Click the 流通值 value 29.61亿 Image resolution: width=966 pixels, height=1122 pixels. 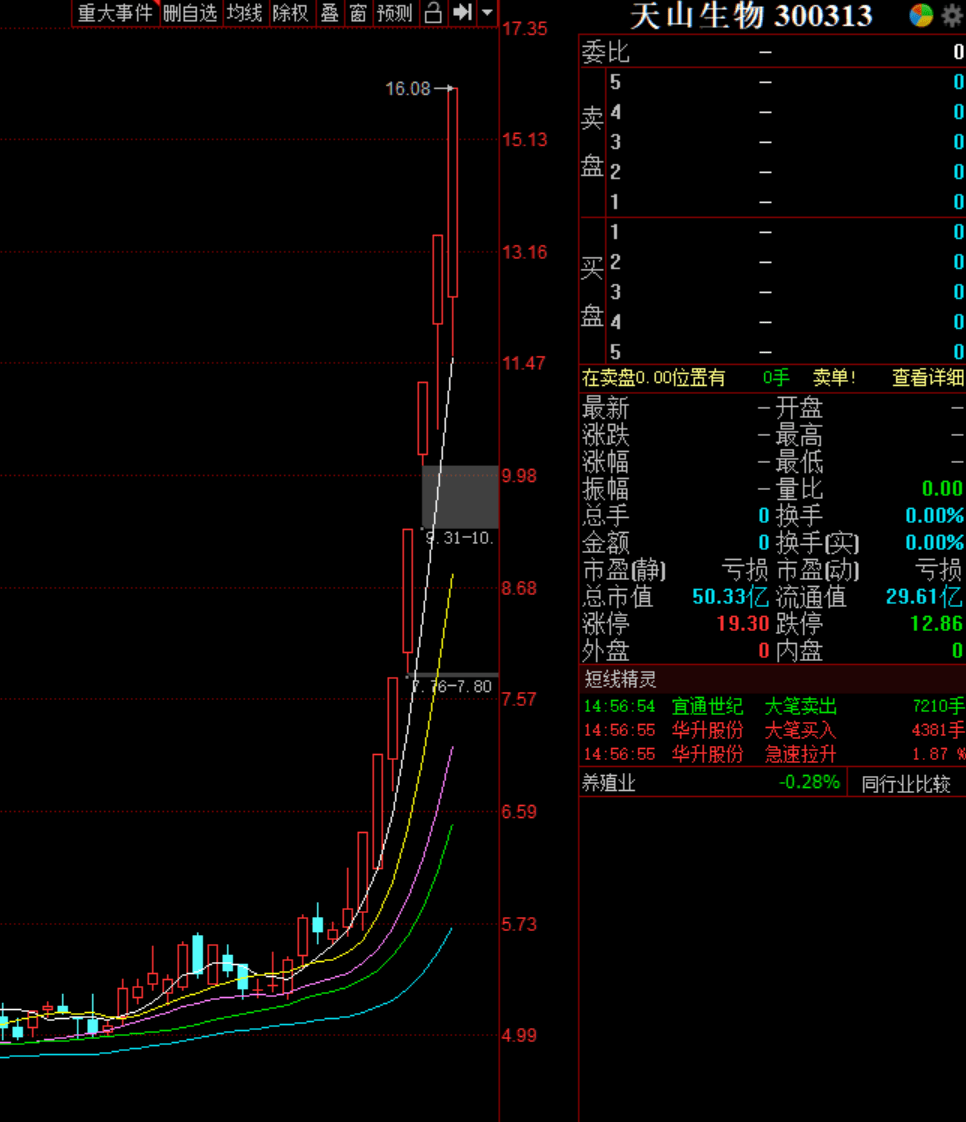point(924,597)
